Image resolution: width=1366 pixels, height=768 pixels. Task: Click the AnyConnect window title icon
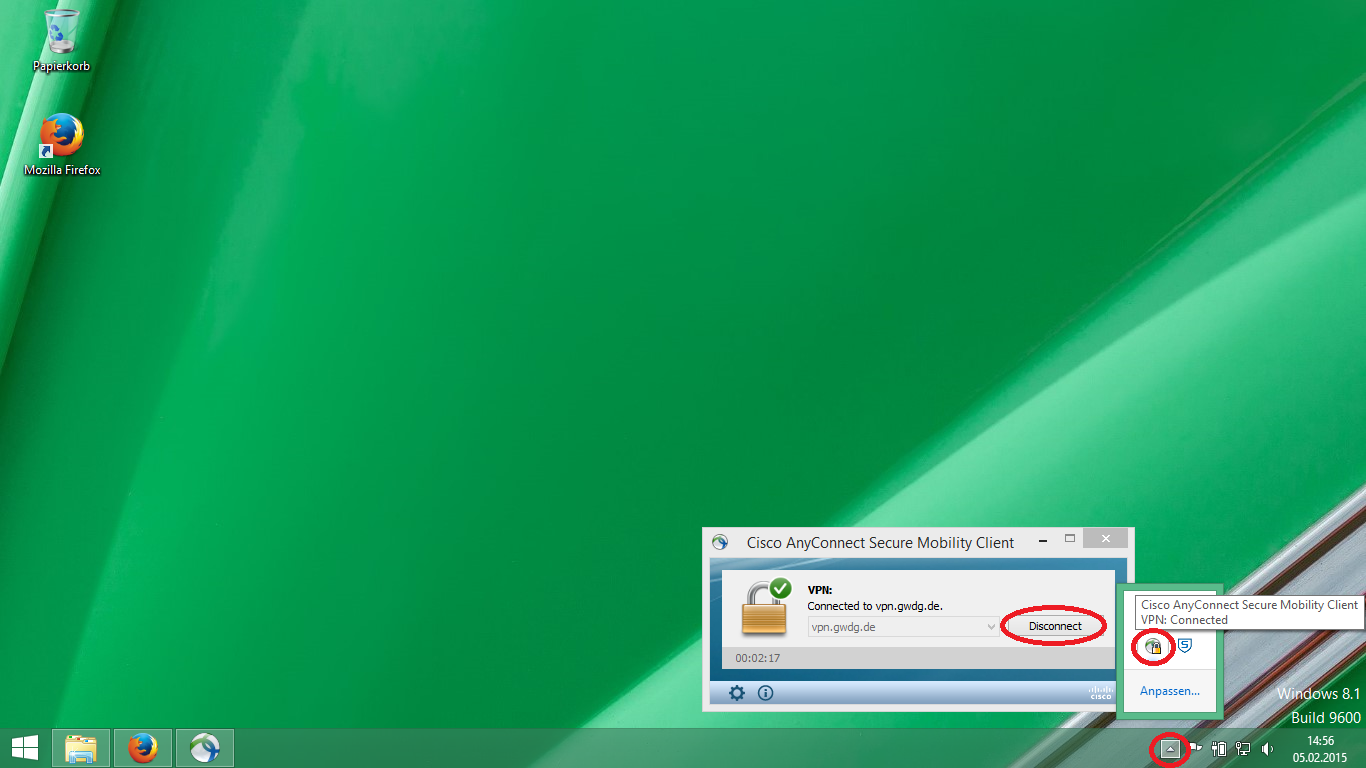point(720,542)
